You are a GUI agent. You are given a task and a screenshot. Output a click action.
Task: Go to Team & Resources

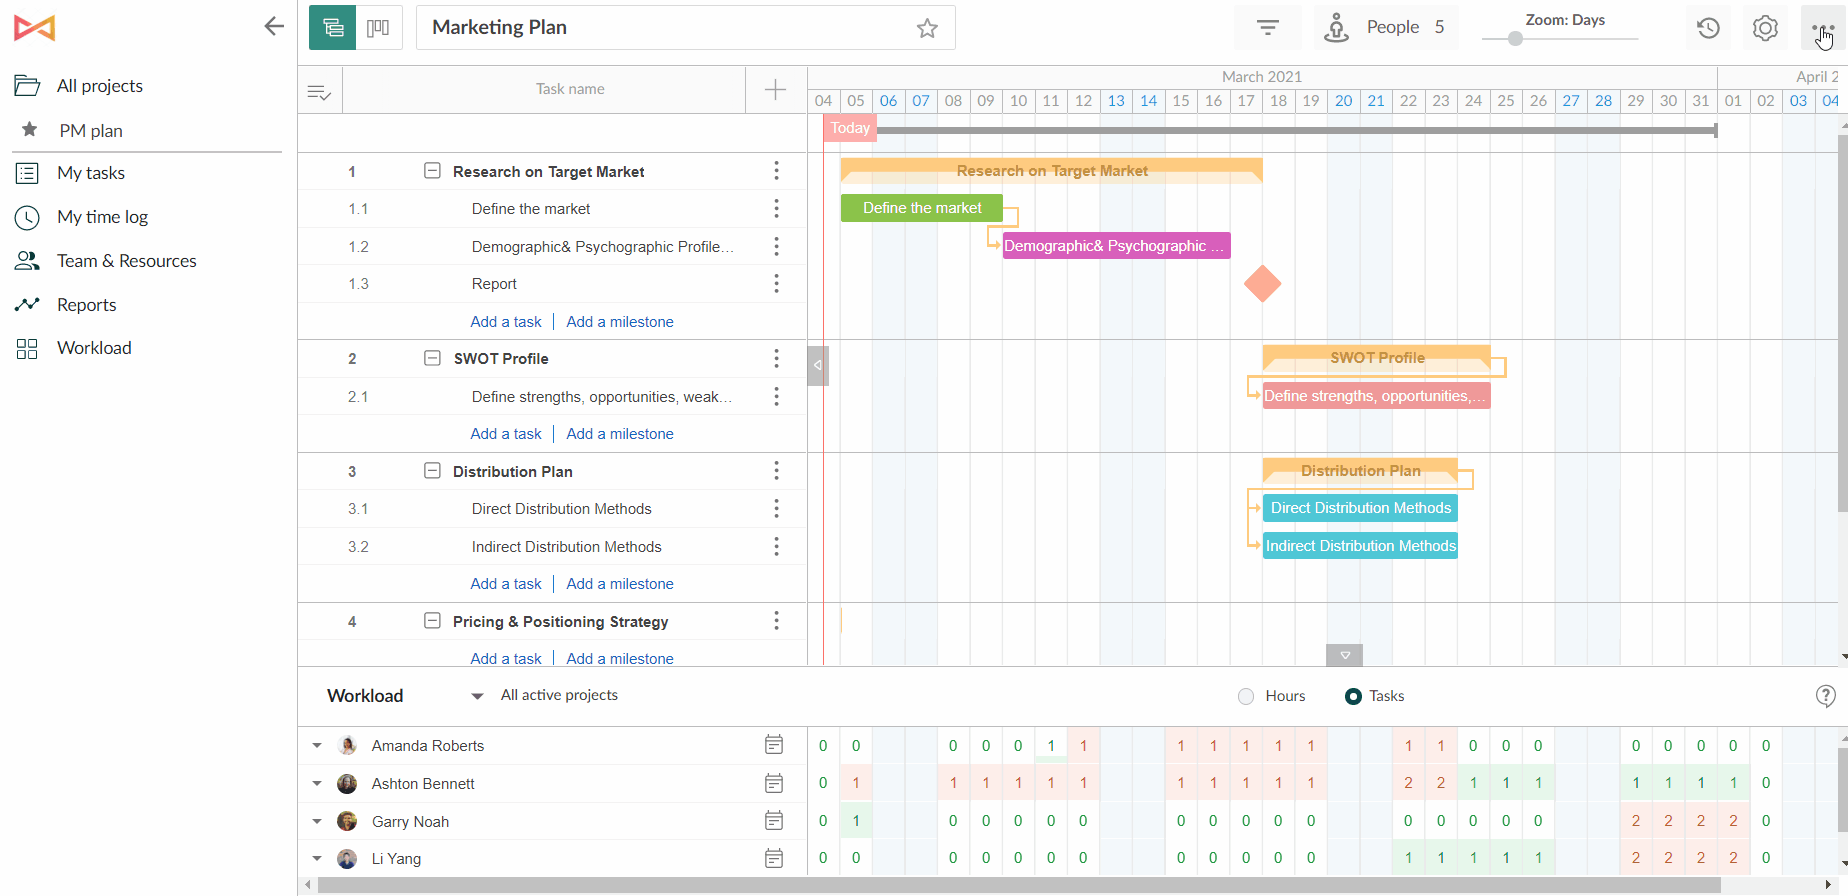[x=126, y=261]
